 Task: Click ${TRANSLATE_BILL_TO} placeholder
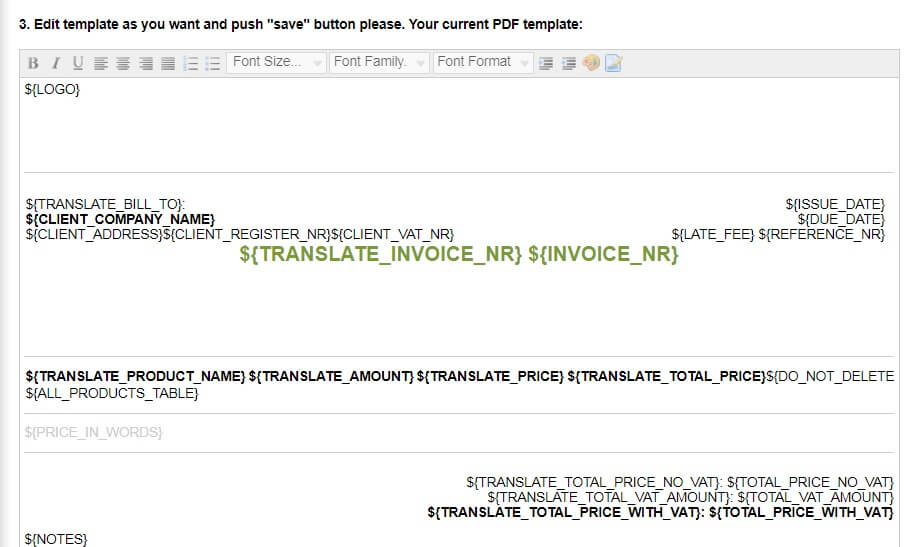(x=103, y=204)
